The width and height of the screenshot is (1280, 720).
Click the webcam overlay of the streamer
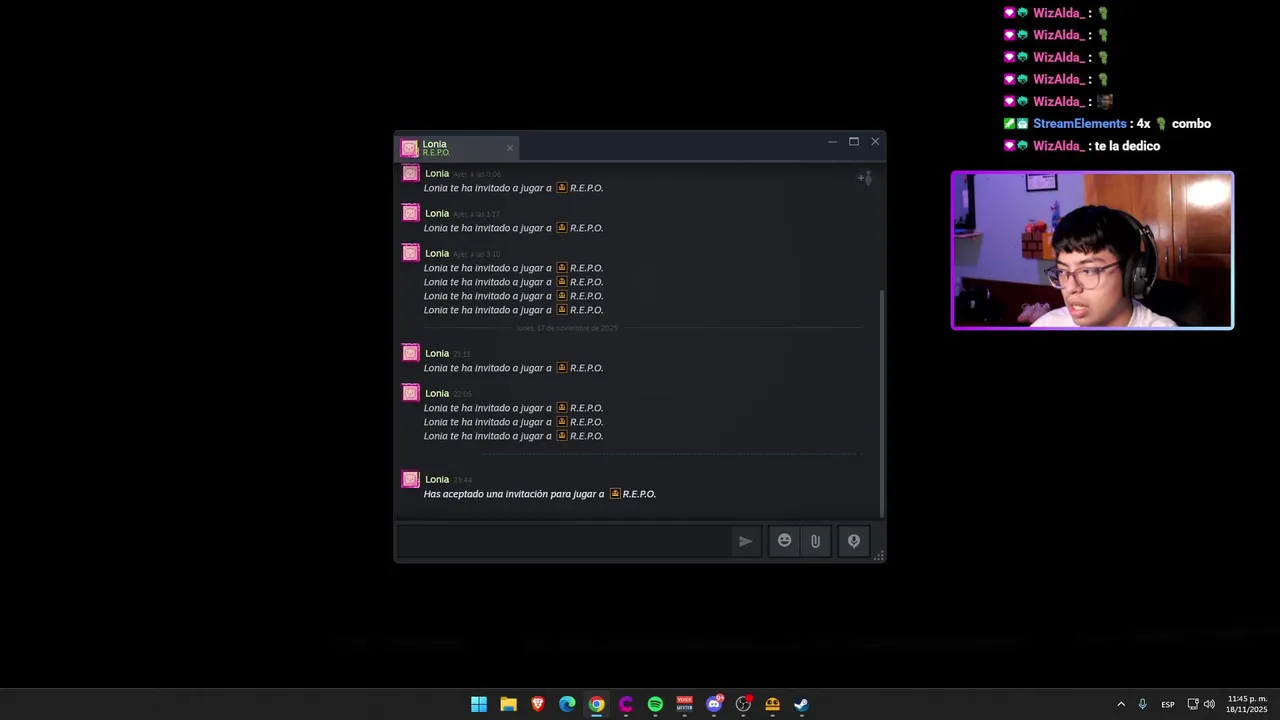click(1092, 250)
